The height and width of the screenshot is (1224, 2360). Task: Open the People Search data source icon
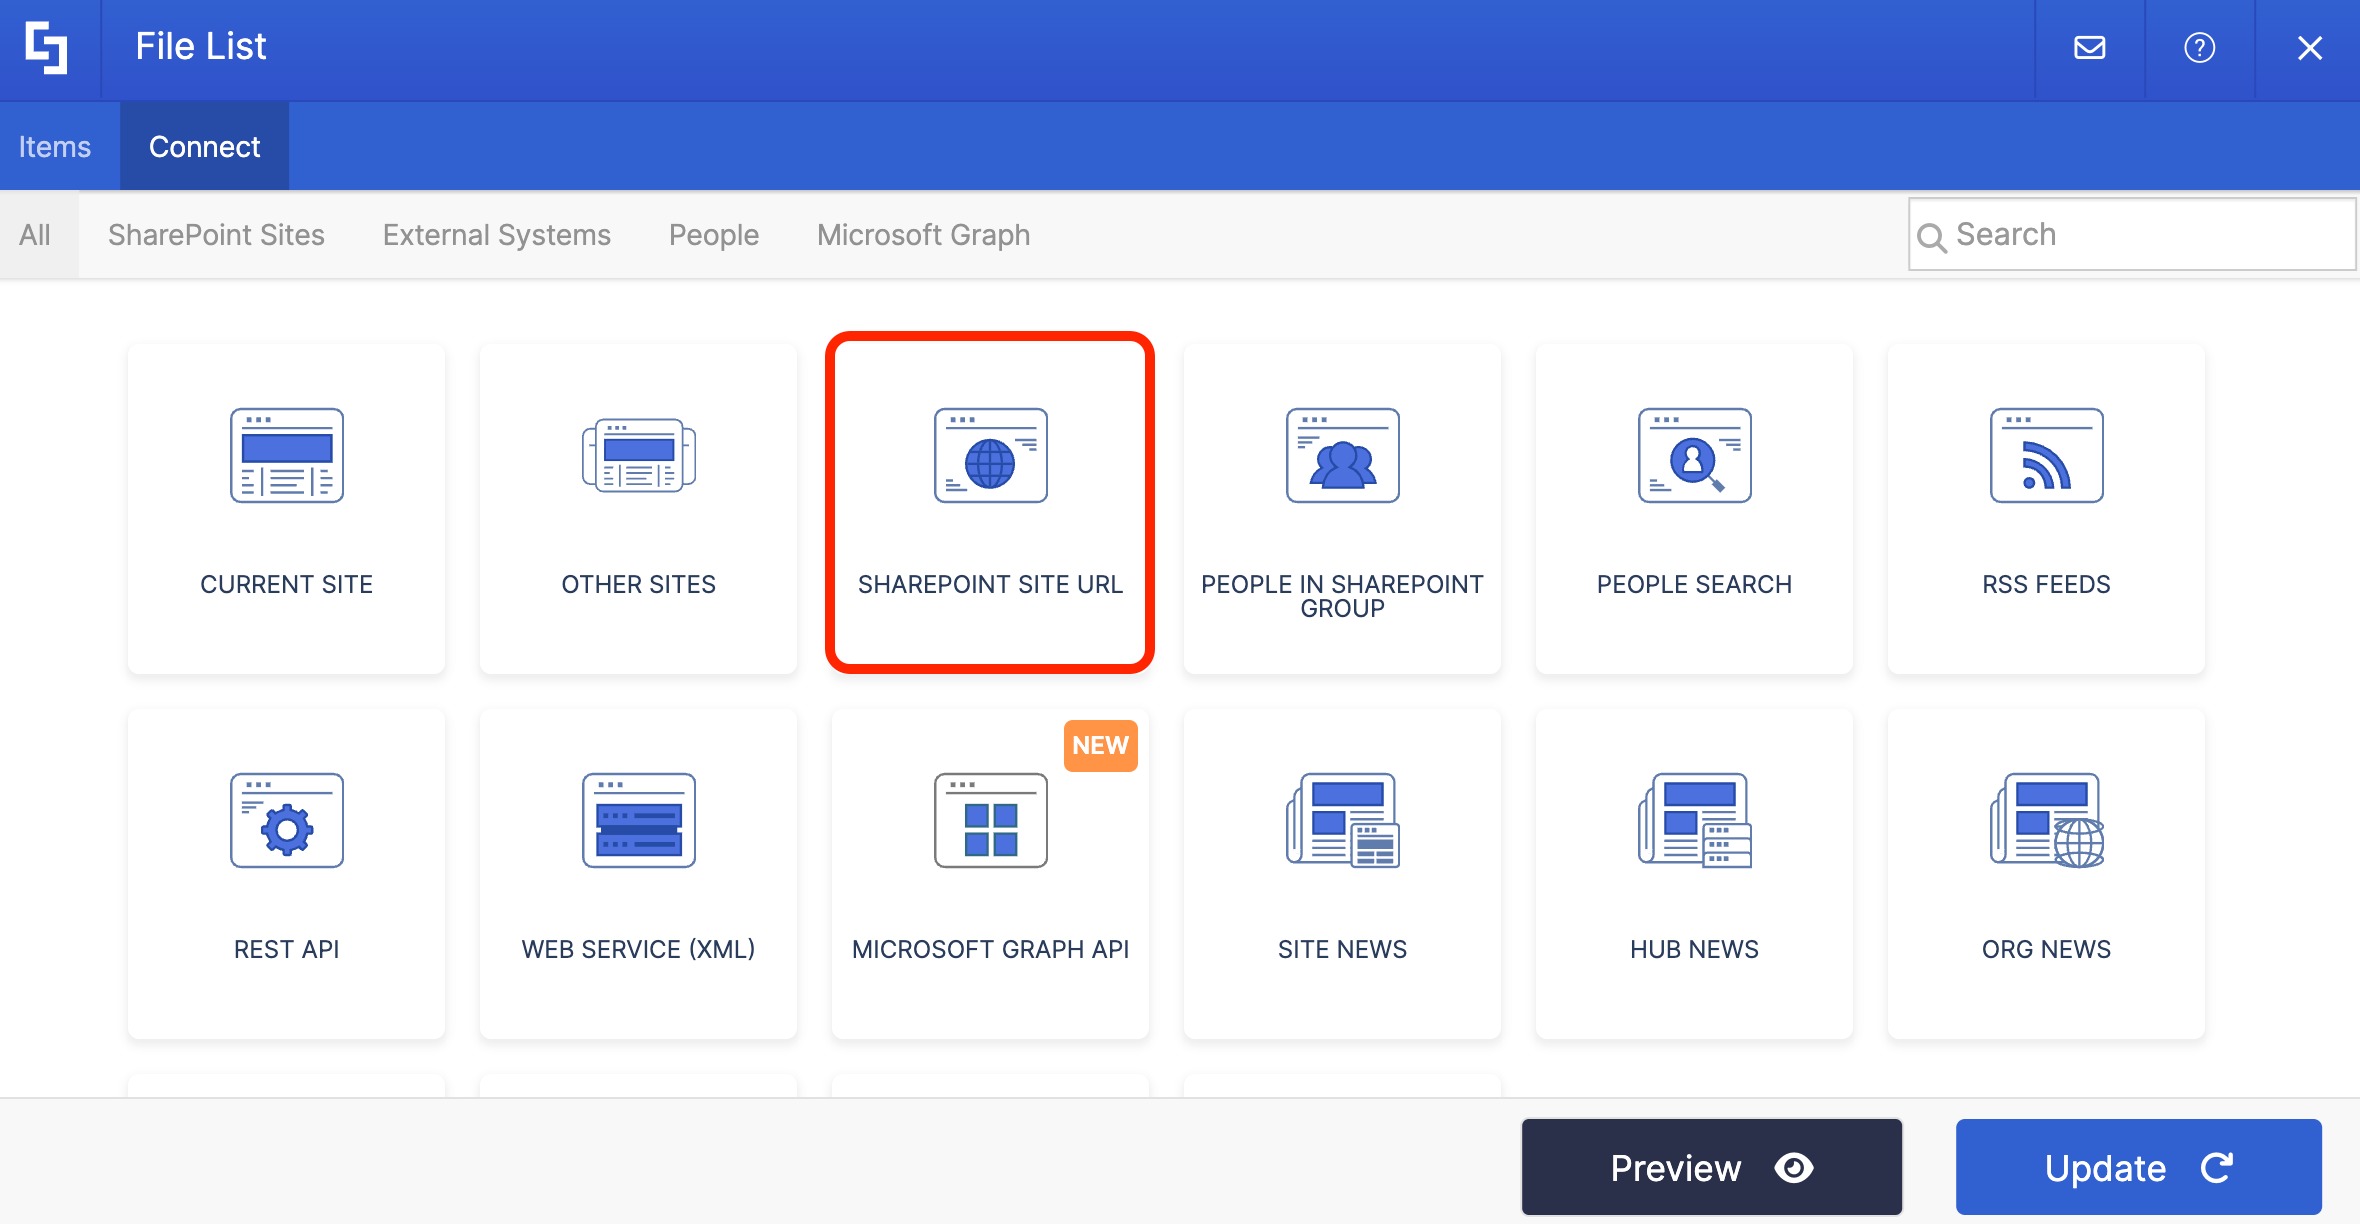pyautogui.click(x=1694, y=456)
